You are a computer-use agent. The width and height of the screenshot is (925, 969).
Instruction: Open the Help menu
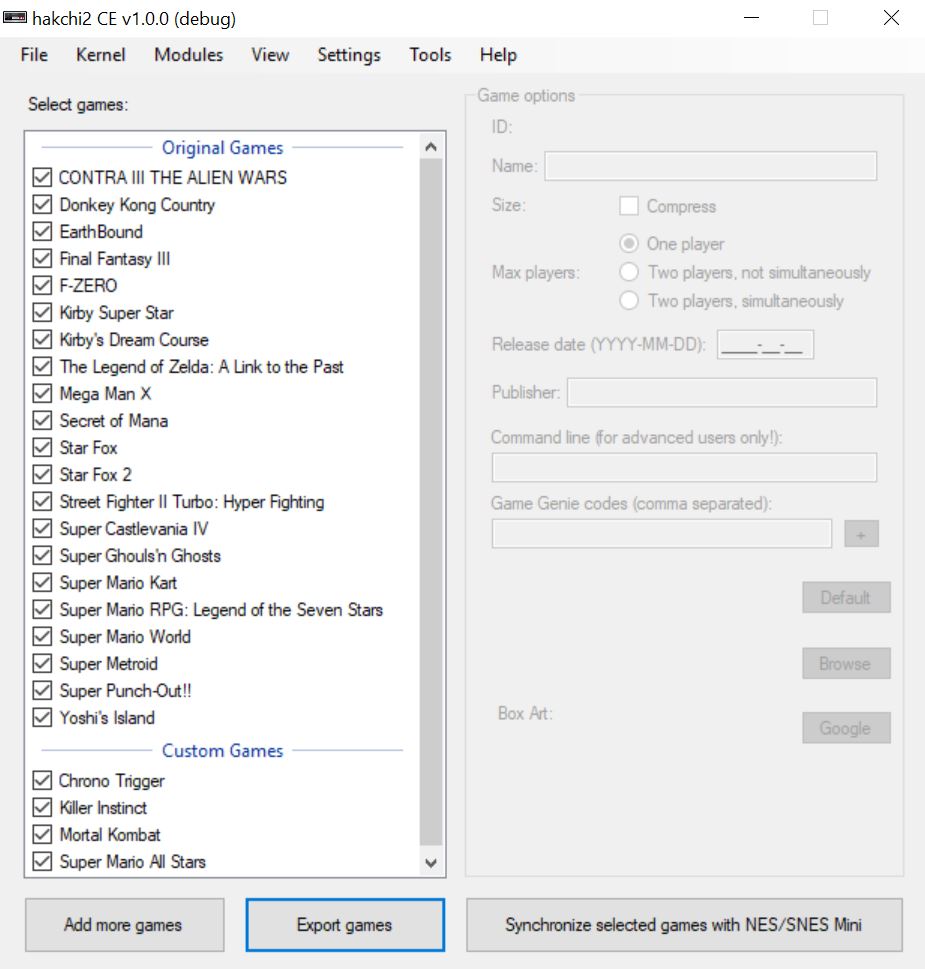pos(498,55)
